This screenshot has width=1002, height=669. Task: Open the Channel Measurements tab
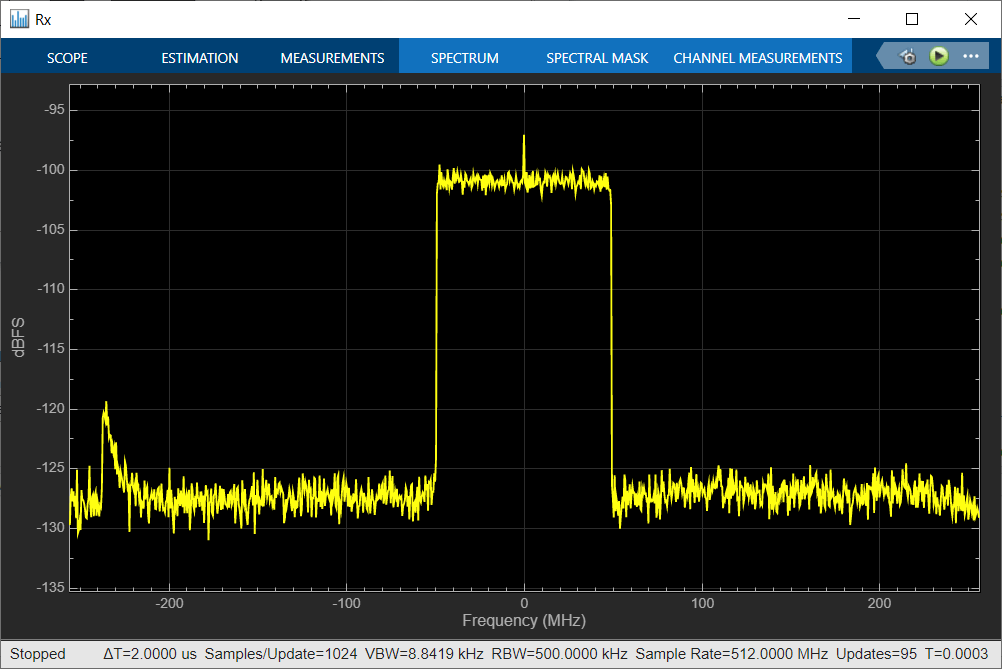tap(758, 58)
